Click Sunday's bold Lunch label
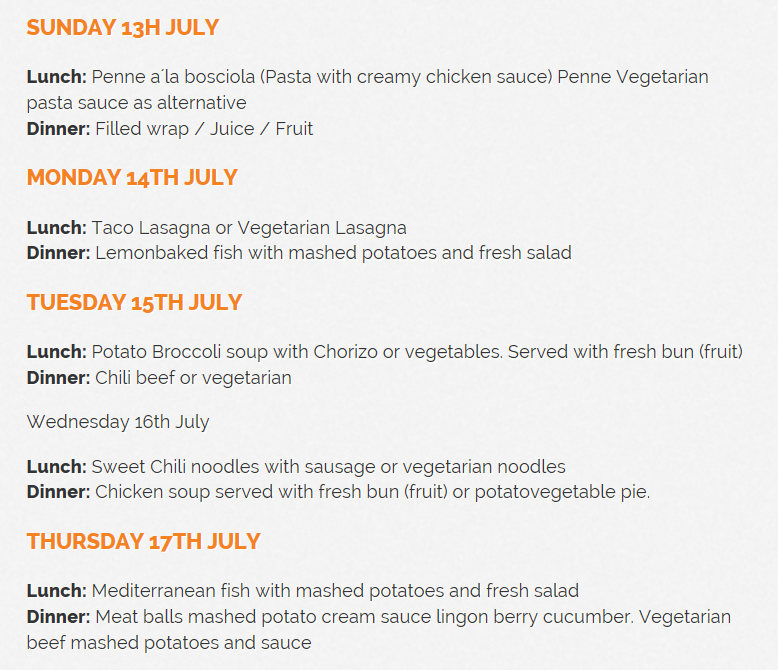This screenshot has width=778, height=670. point(57,77)
